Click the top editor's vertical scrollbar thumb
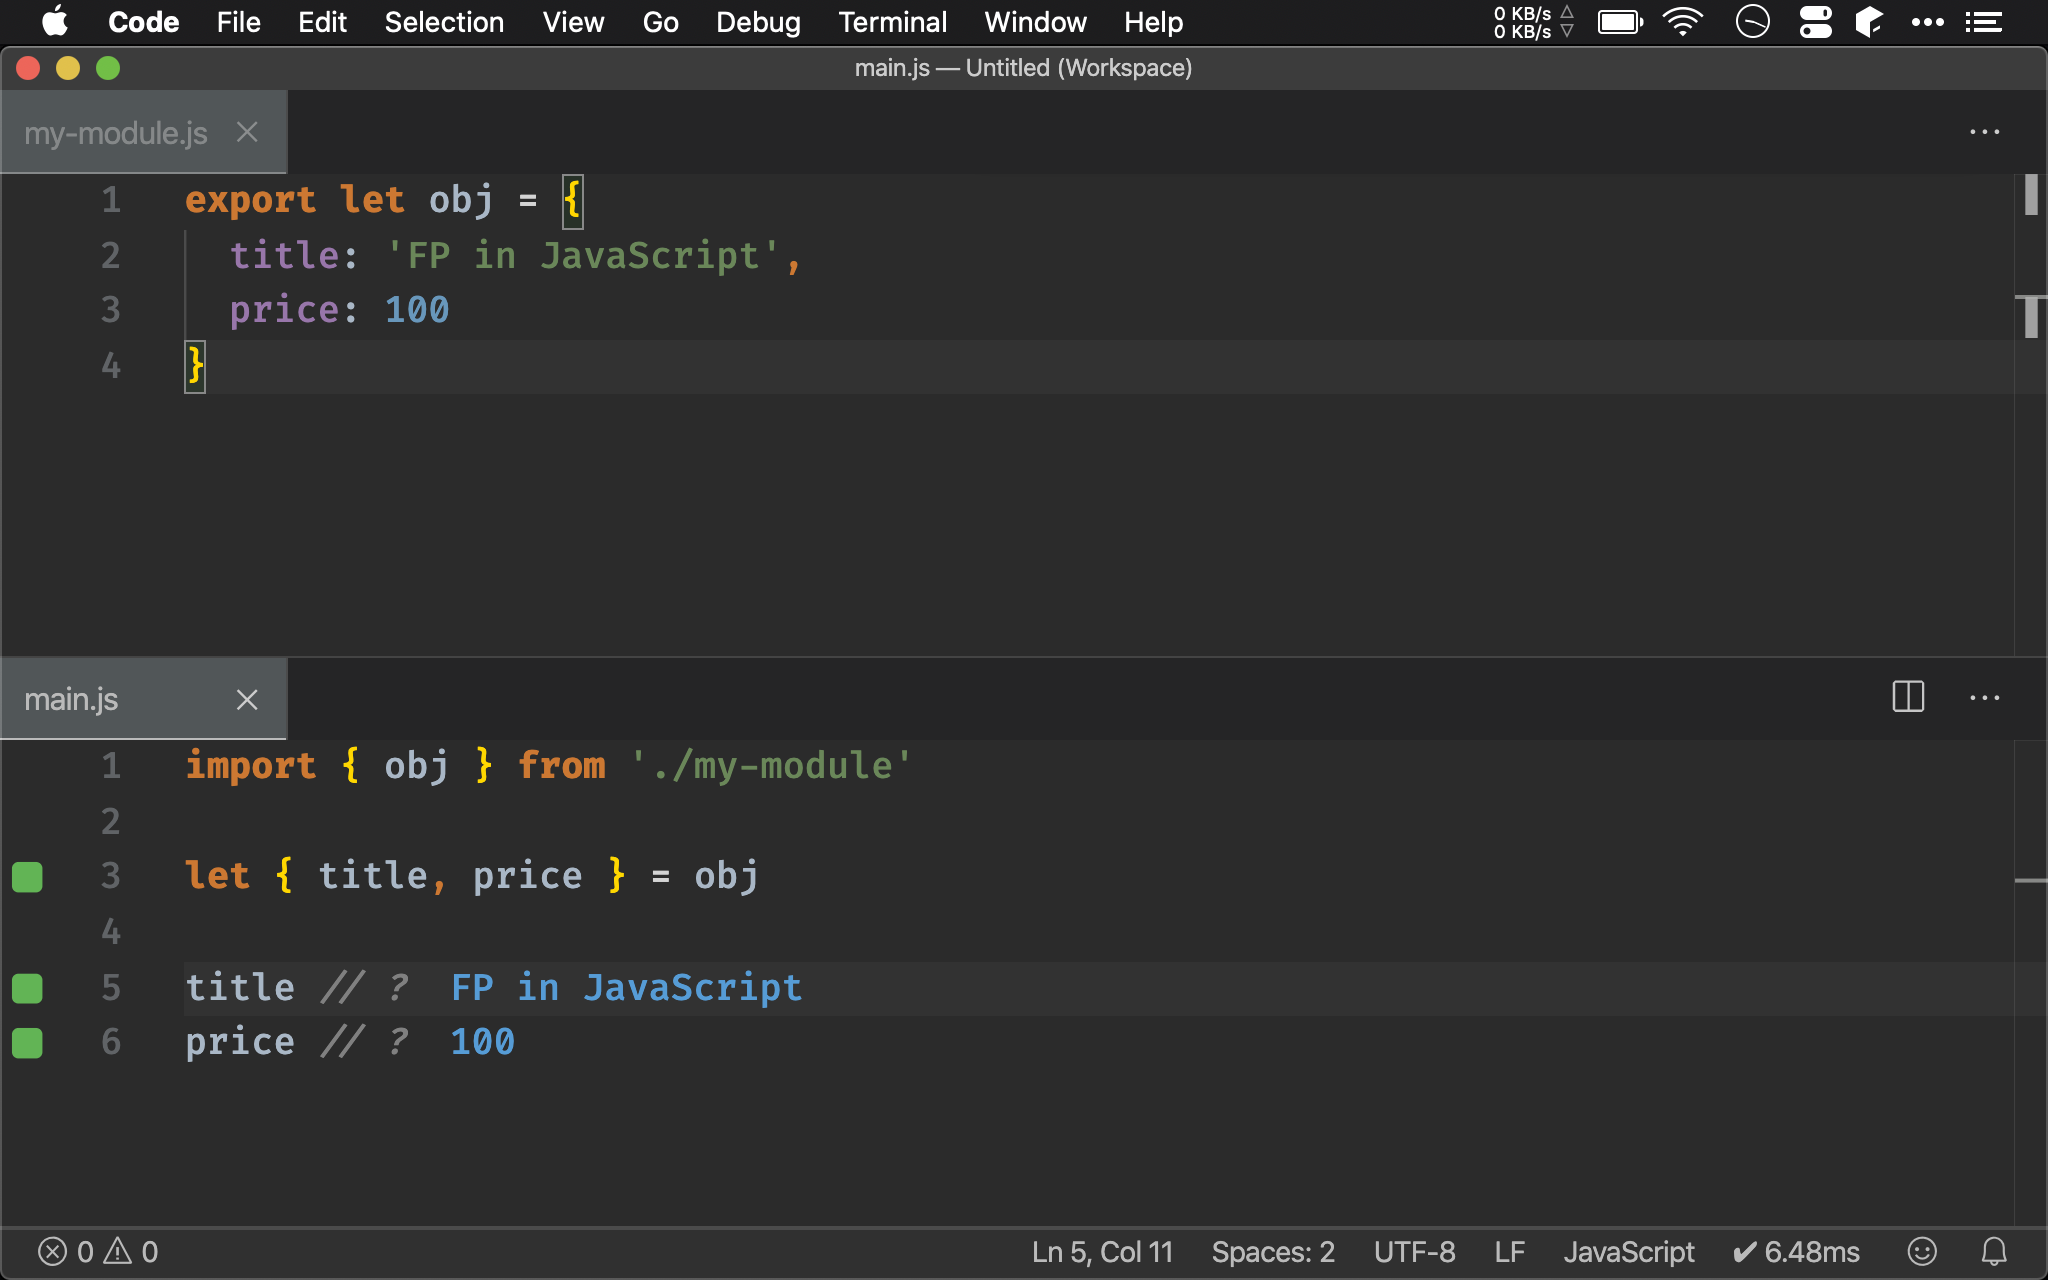The height and width of the screenshot is (1280, 2048). [x=2030, y=195]
